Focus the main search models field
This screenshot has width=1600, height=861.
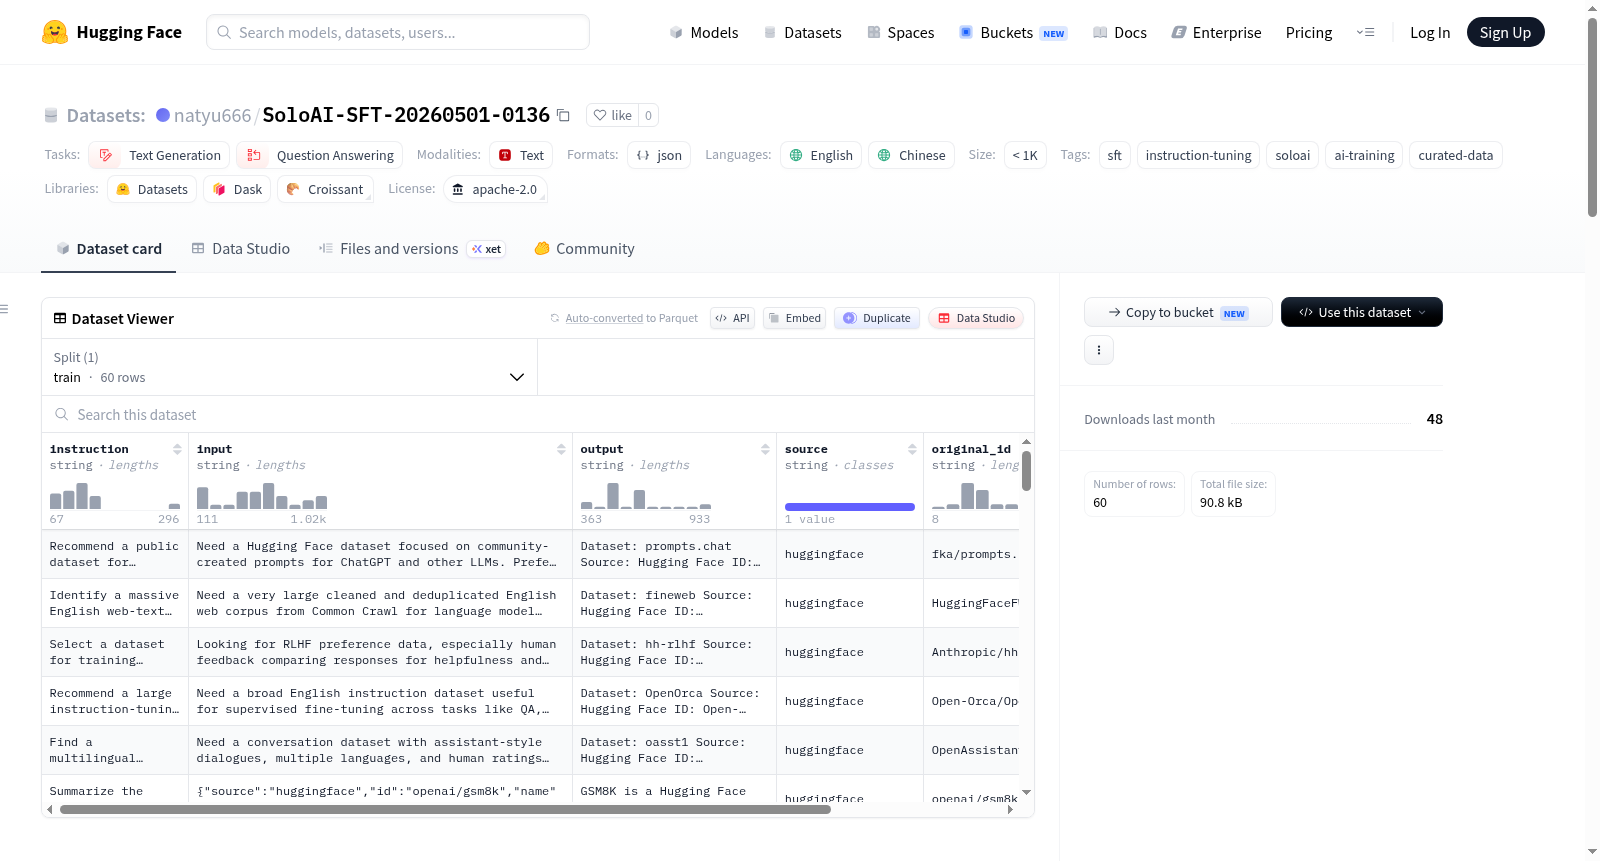point(398,32)
